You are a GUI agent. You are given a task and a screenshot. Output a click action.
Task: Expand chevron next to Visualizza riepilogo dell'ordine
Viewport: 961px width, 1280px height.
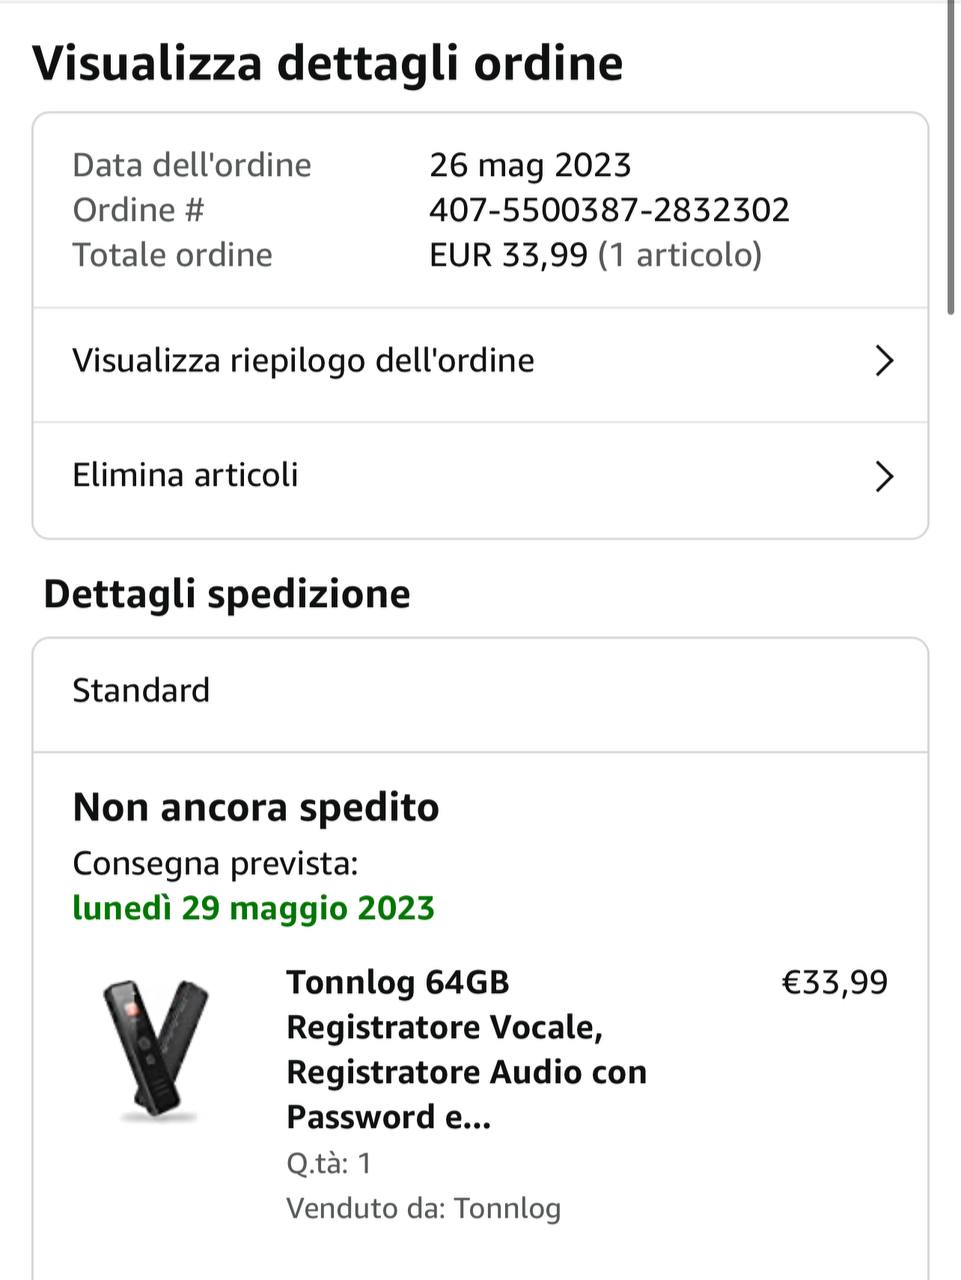[883, 361]
